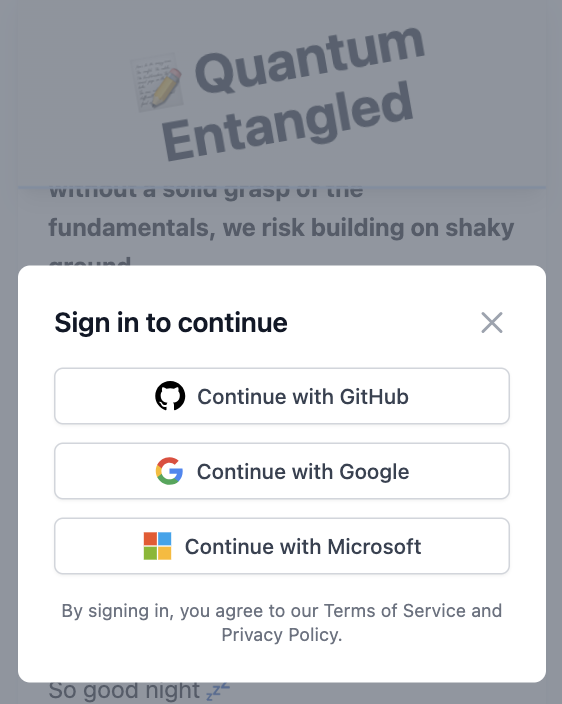Close the sign-in dialog with X

492,322
